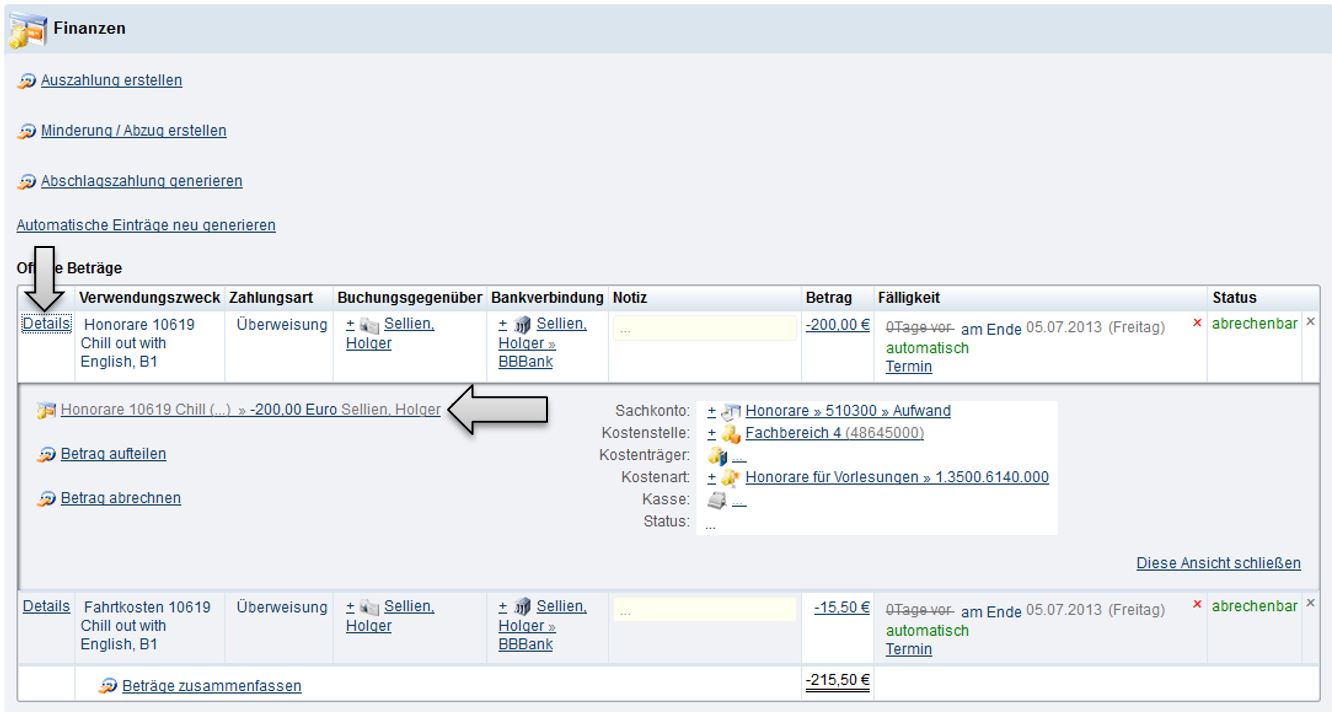Expand plus before Honorare für Vorlesungen
1332x712 pixels.
[x=712, y=477]
